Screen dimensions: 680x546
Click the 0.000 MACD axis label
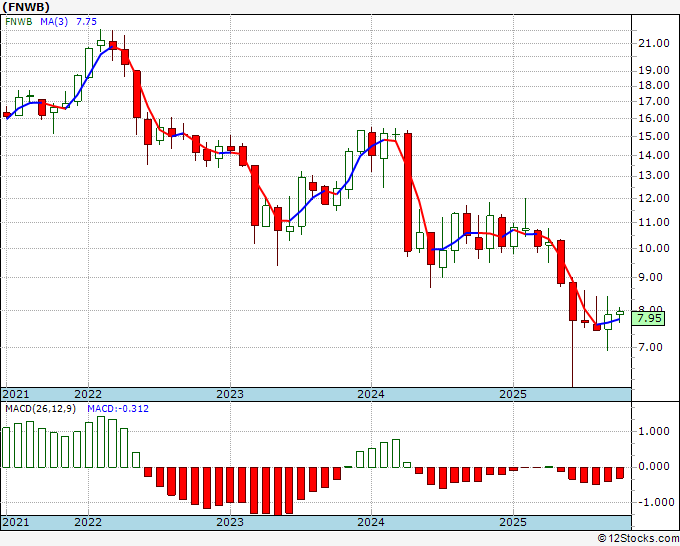(x=654, y=467)
